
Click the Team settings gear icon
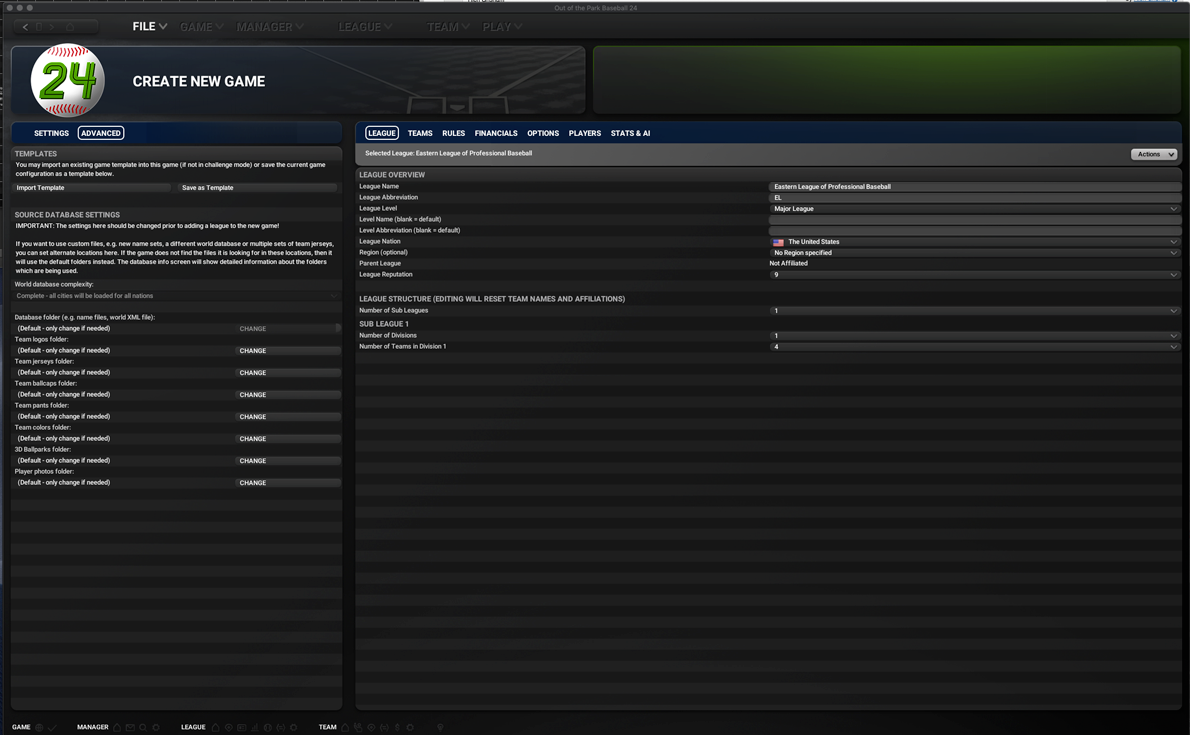tap(410, 727)
